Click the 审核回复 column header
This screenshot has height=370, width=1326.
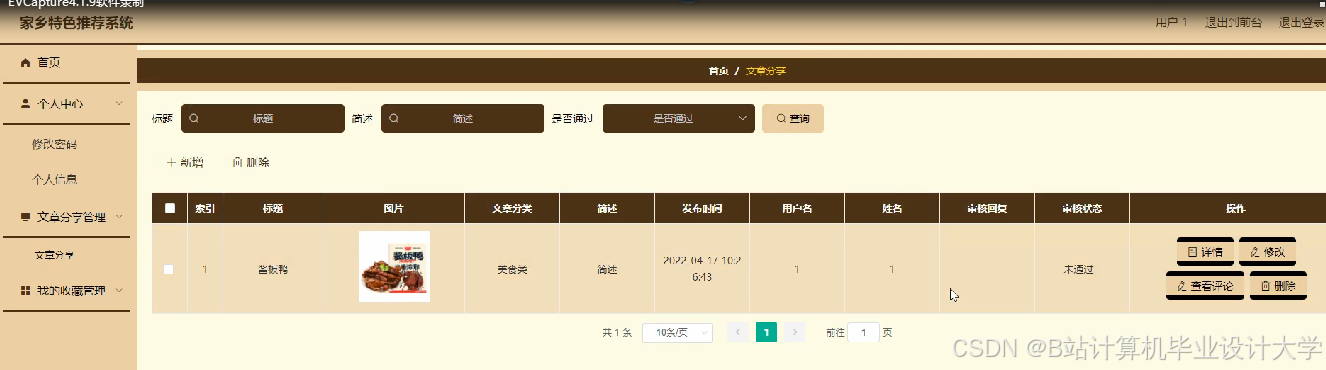coord(987,209)
